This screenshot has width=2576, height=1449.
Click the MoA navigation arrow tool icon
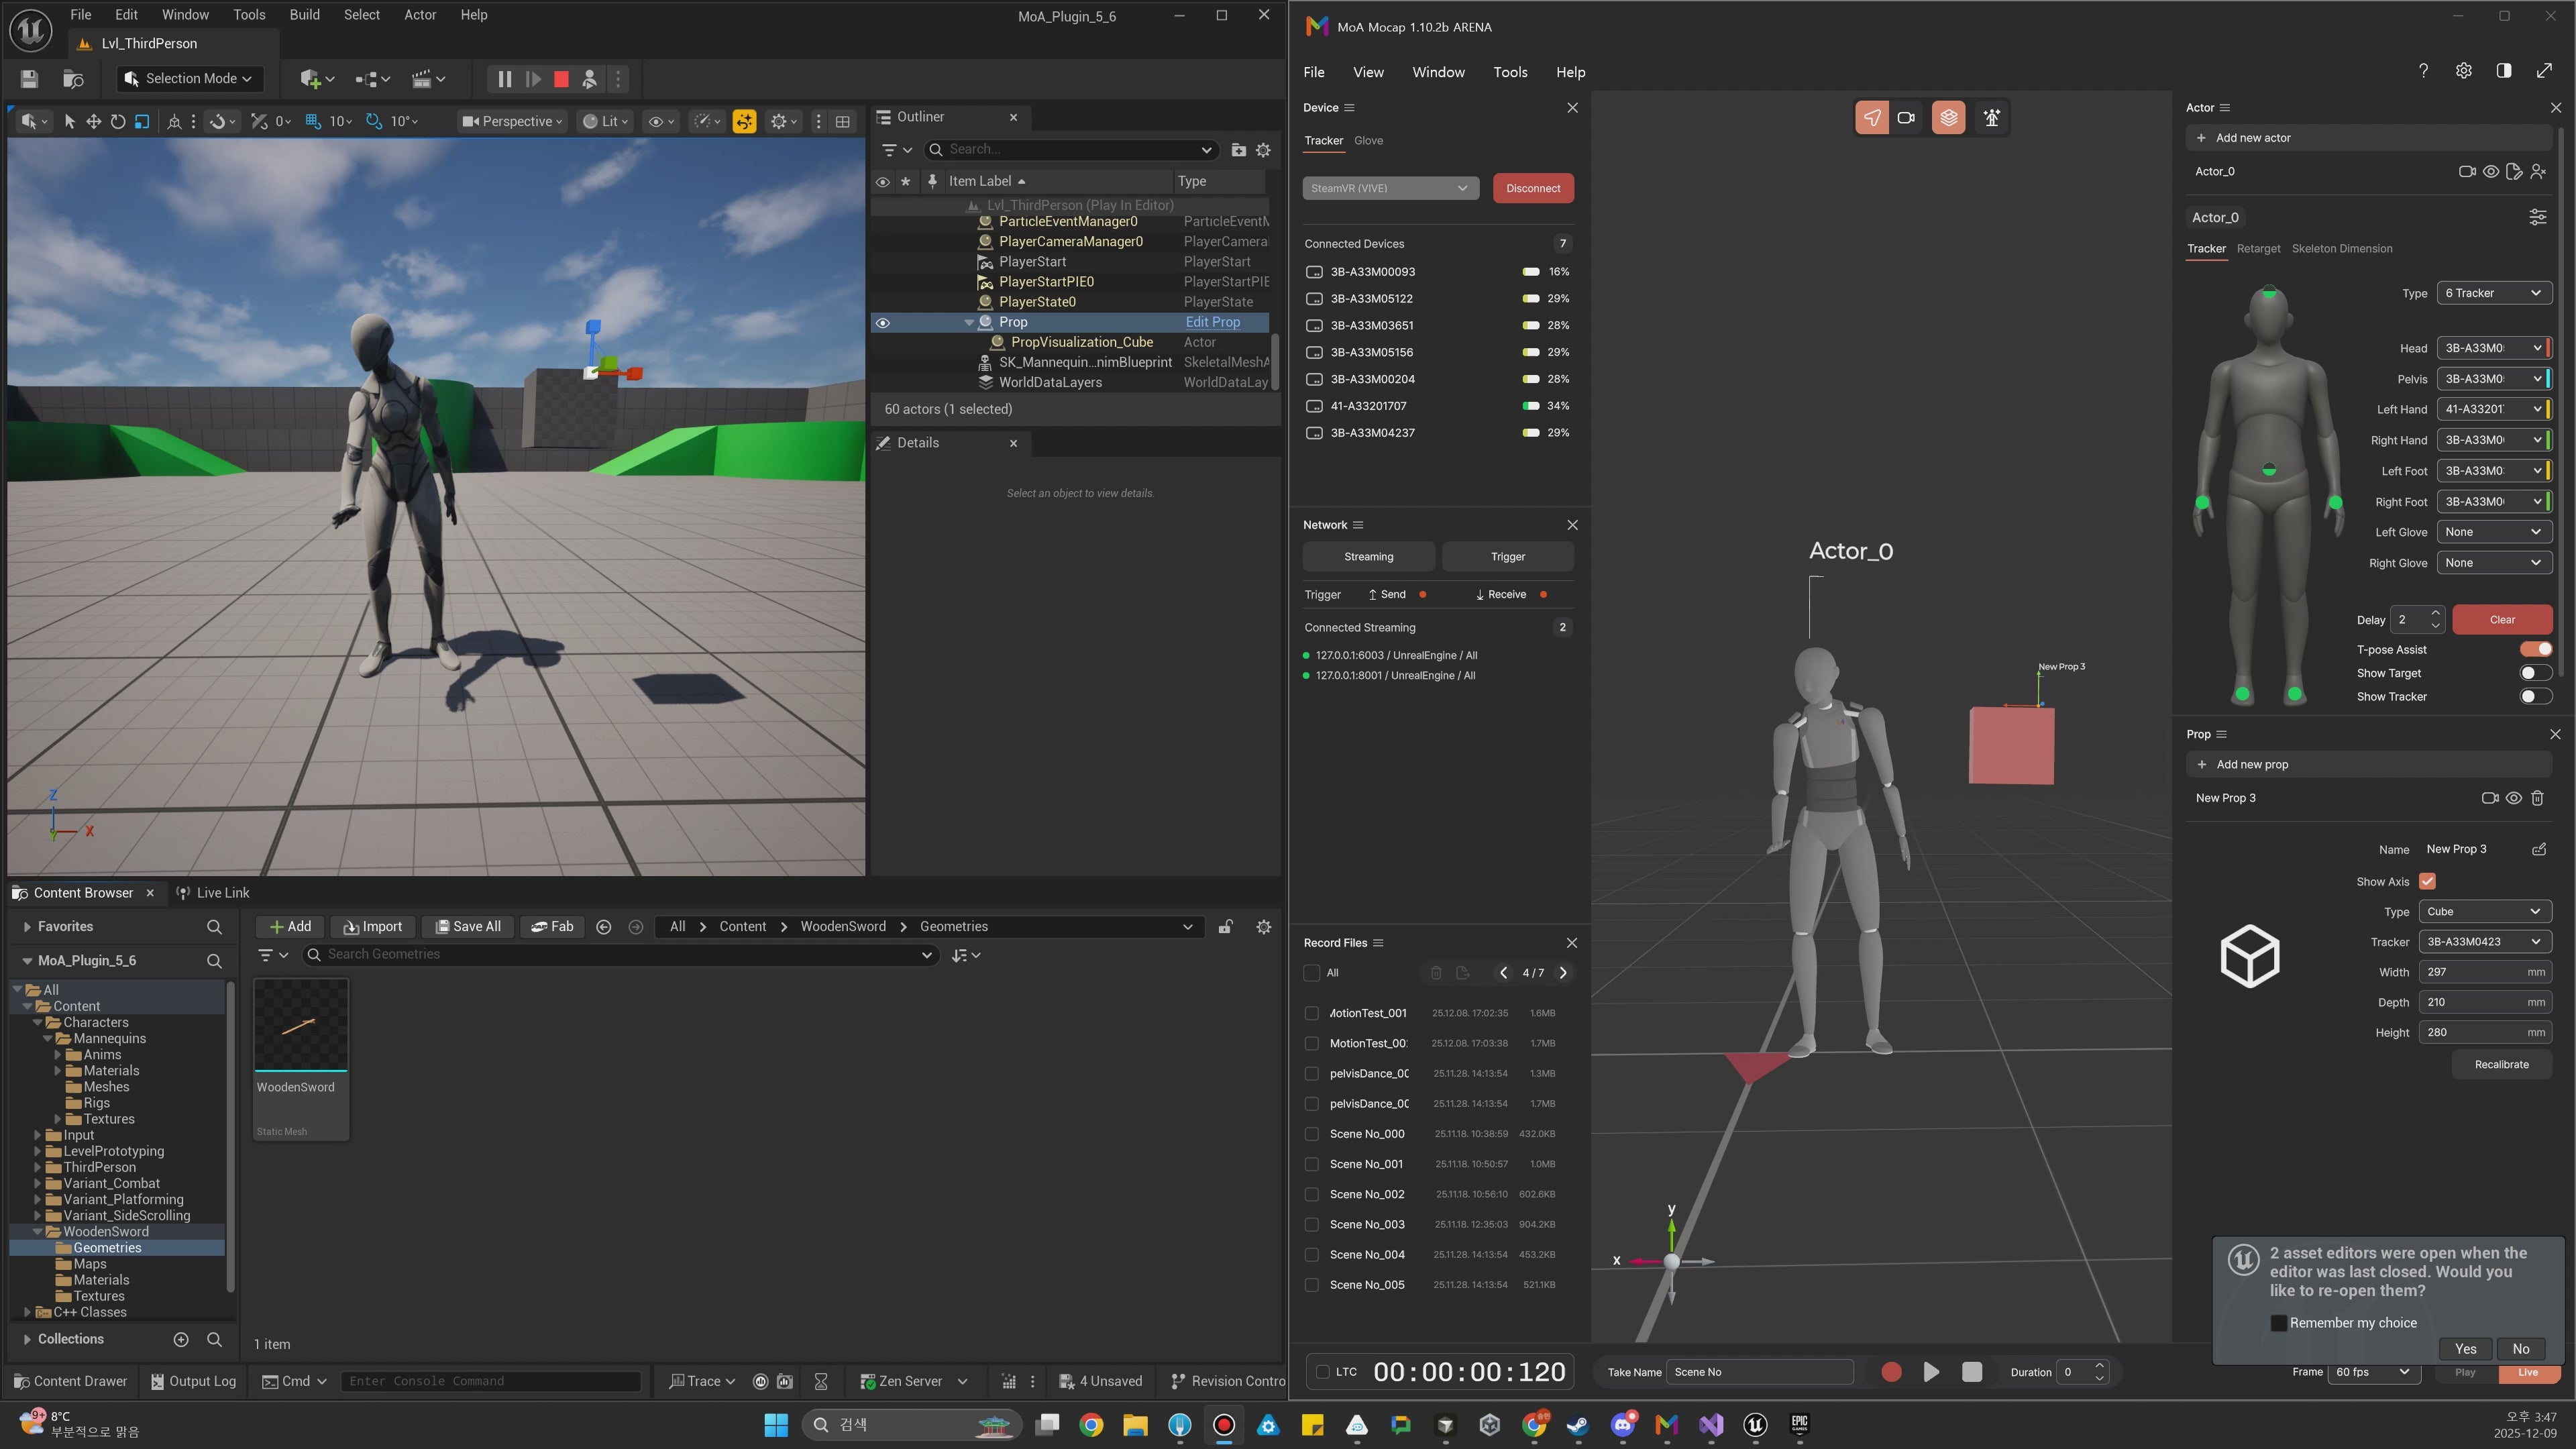1871,118
